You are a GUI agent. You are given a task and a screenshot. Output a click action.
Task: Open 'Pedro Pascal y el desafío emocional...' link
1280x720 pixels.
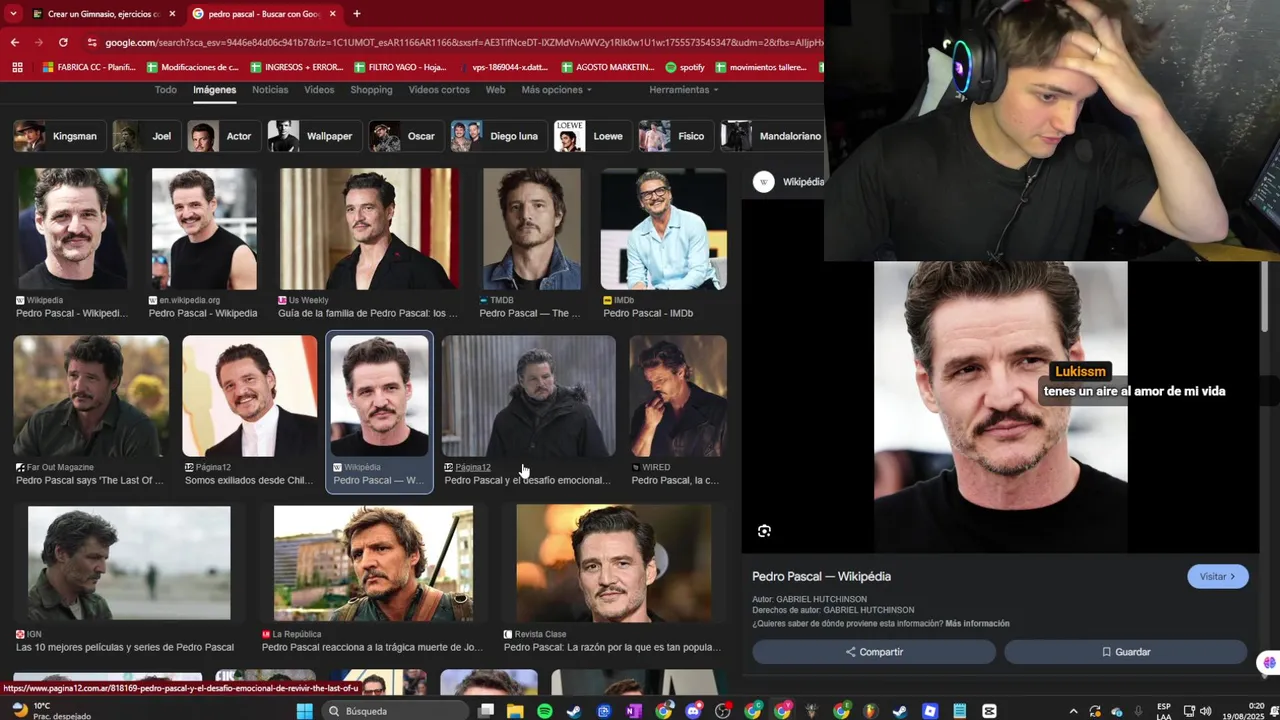pos(527,480)
